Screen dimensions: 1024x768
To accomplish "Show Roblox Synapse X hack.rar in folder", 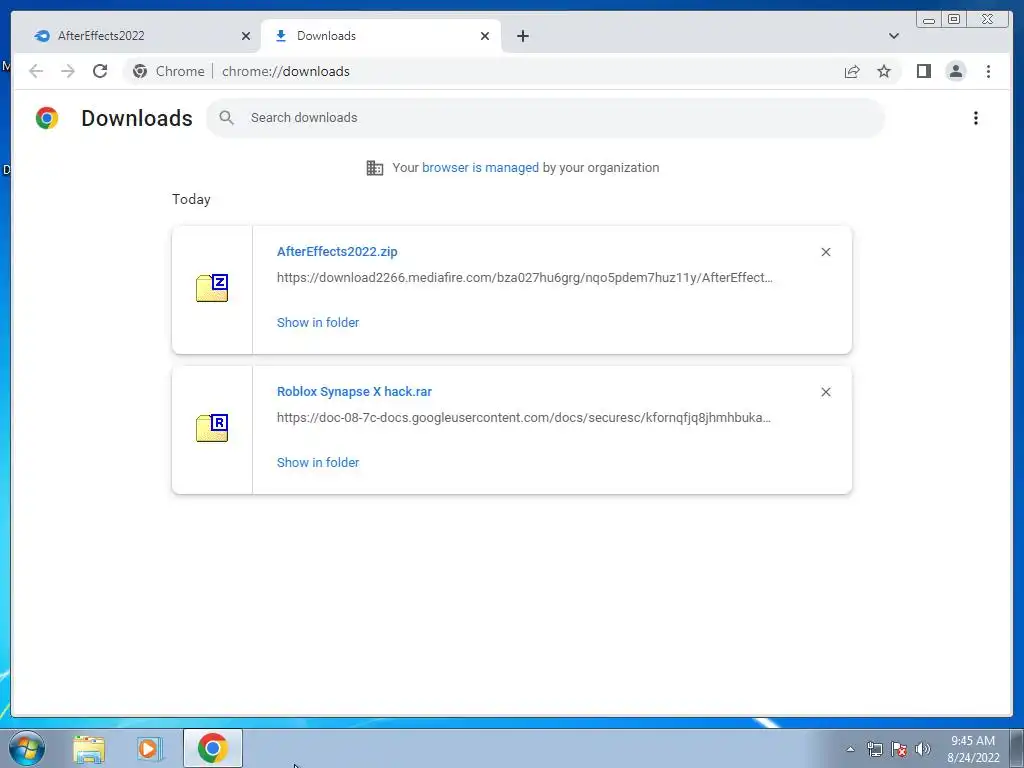I will (x=318, y=462).
